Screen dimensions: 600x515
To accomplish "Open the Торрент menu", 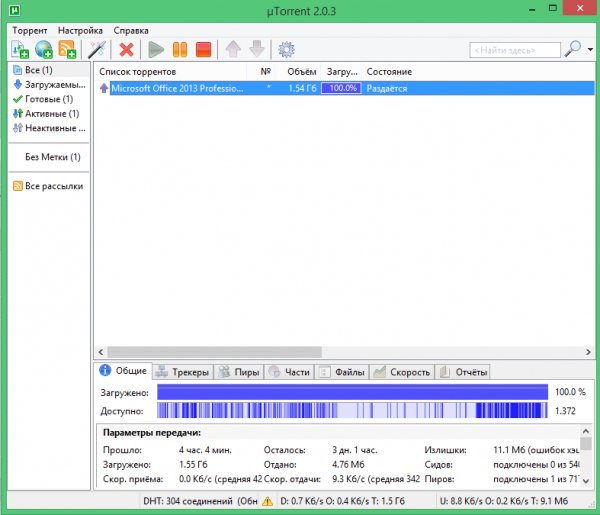I will click(x=30, y=31).
